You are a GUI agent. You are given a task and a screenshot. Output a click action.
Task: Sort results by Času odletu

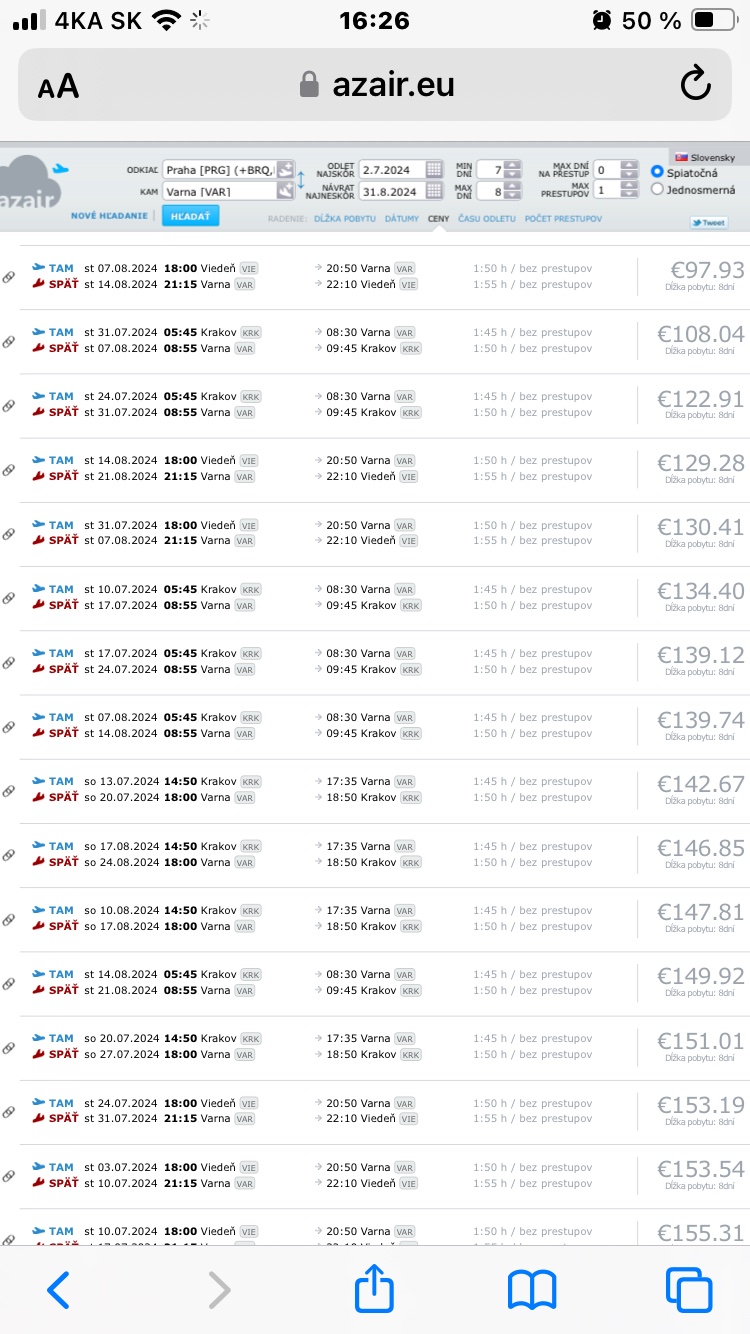point(486,217)
